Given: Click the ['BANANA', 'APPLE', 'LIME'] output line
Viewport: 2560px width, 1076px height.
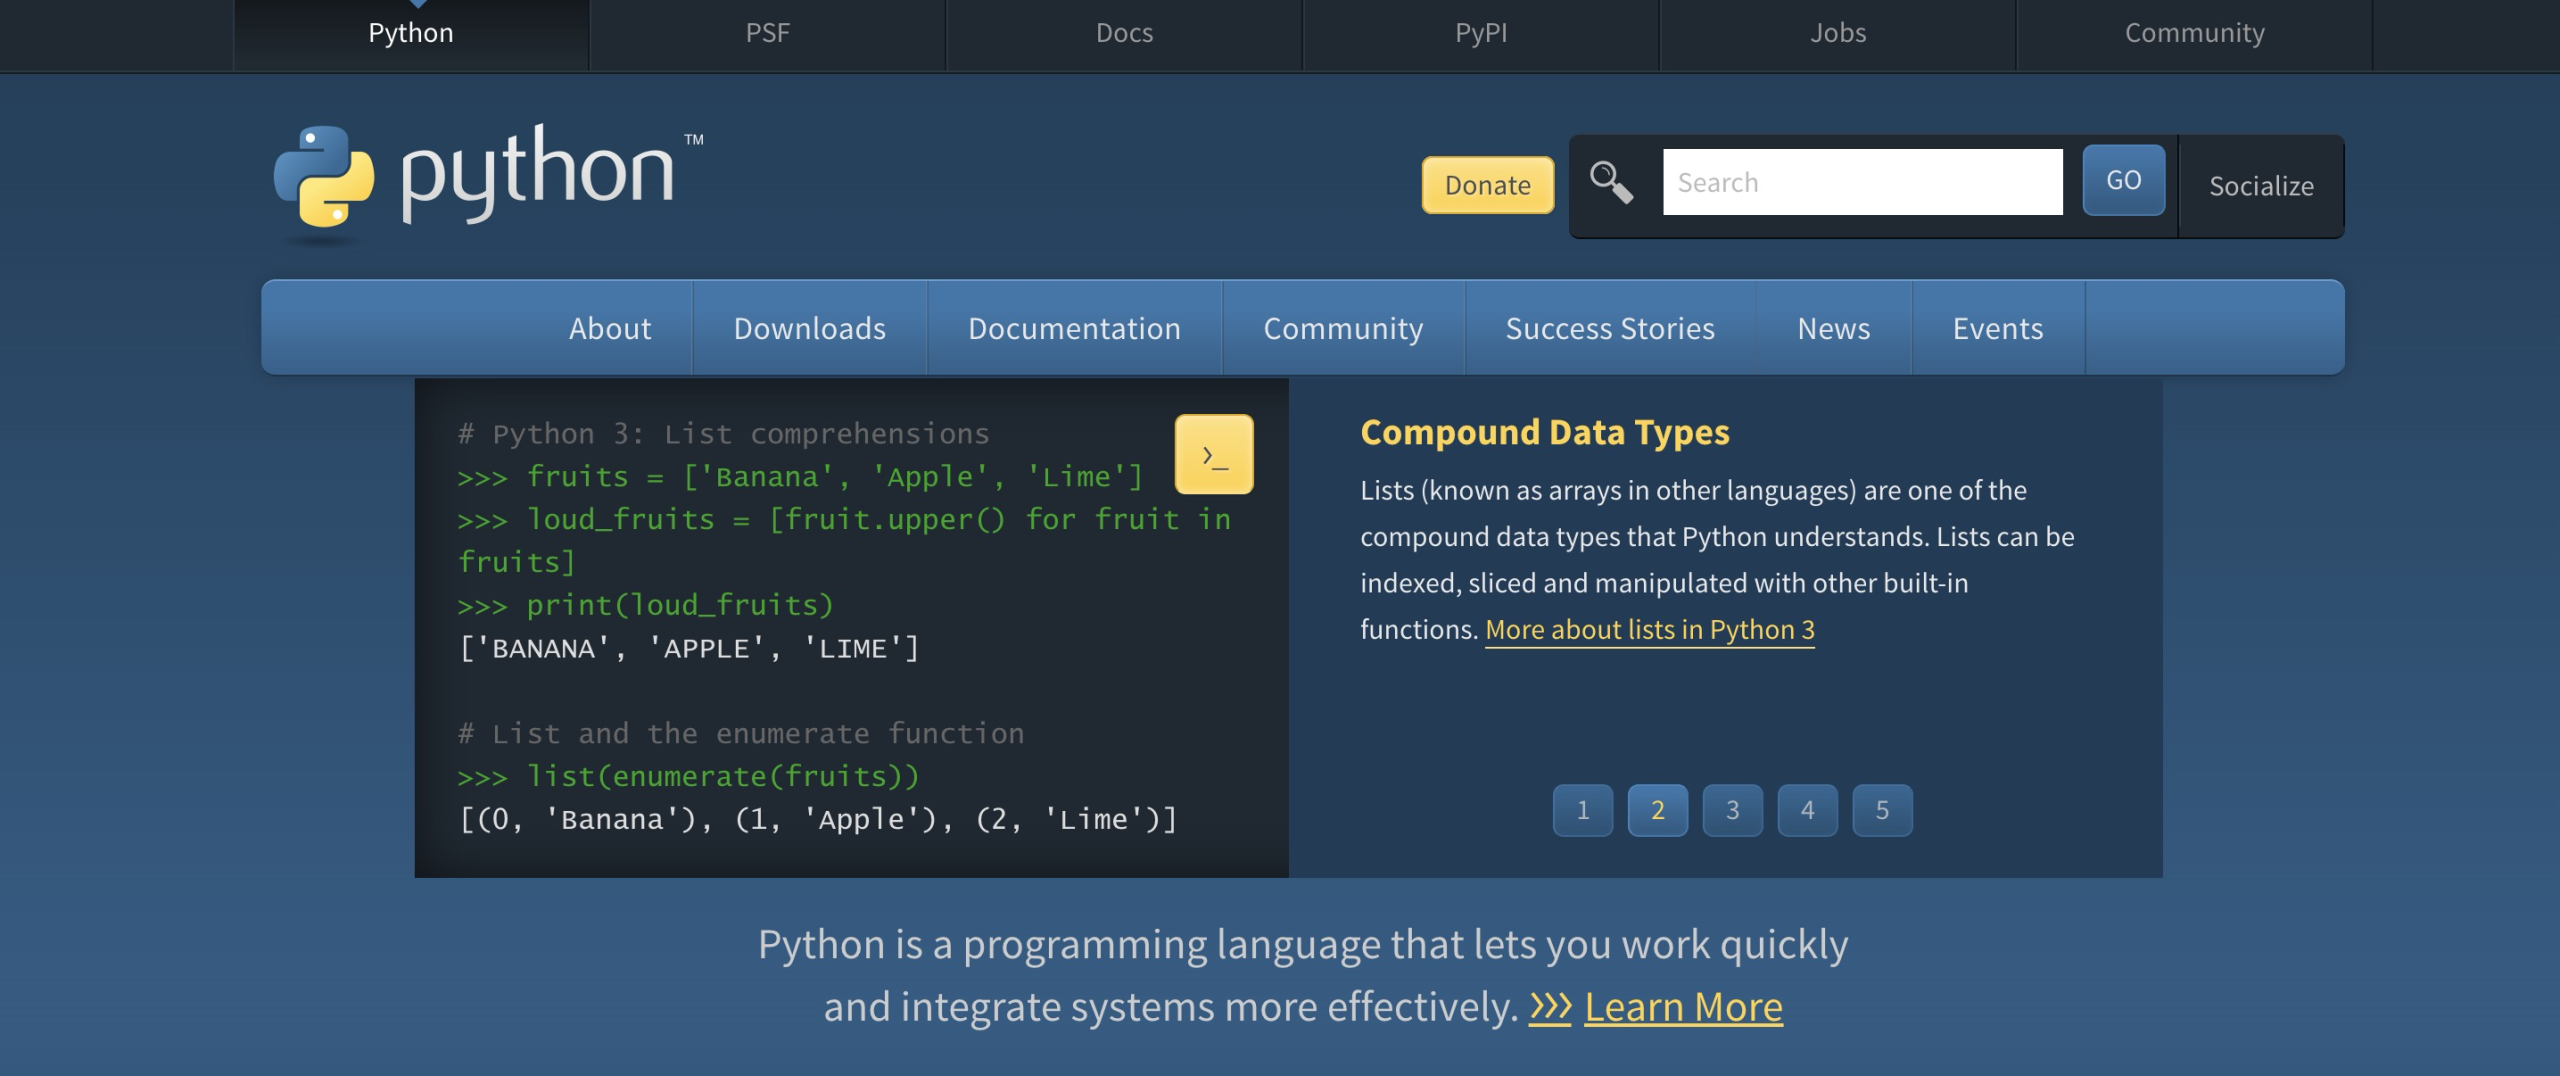Looking at the screenshot, I should [x=688, y=649].
